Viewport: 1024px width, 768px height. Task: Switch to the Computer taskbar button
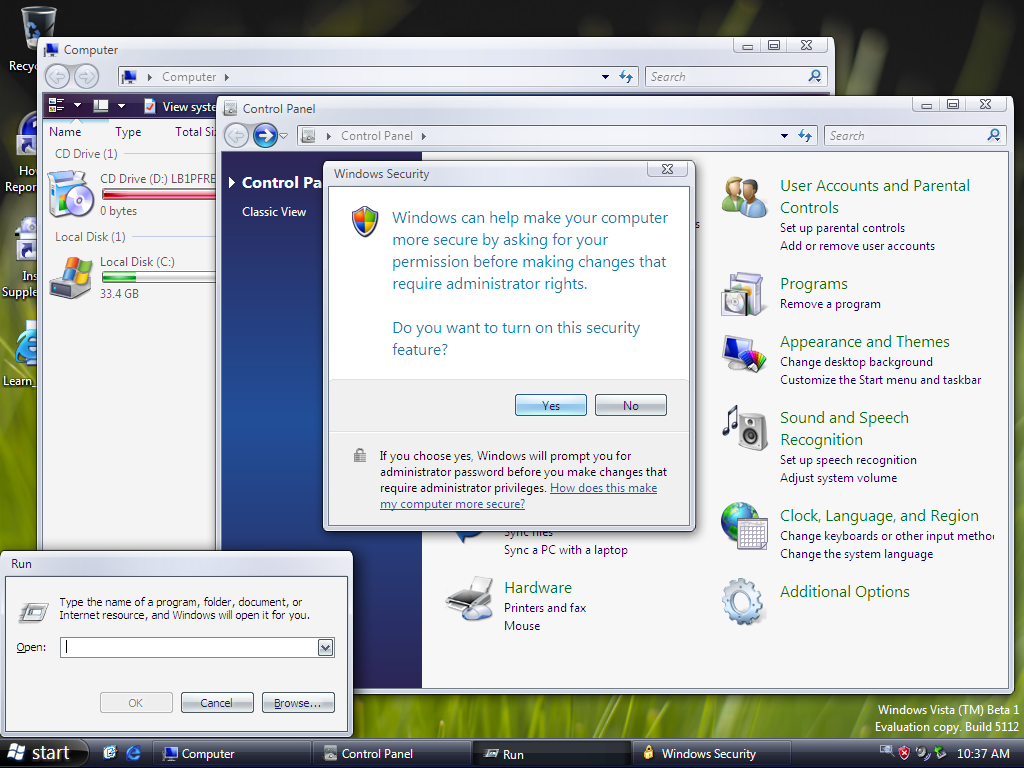[x=230, y=754]
